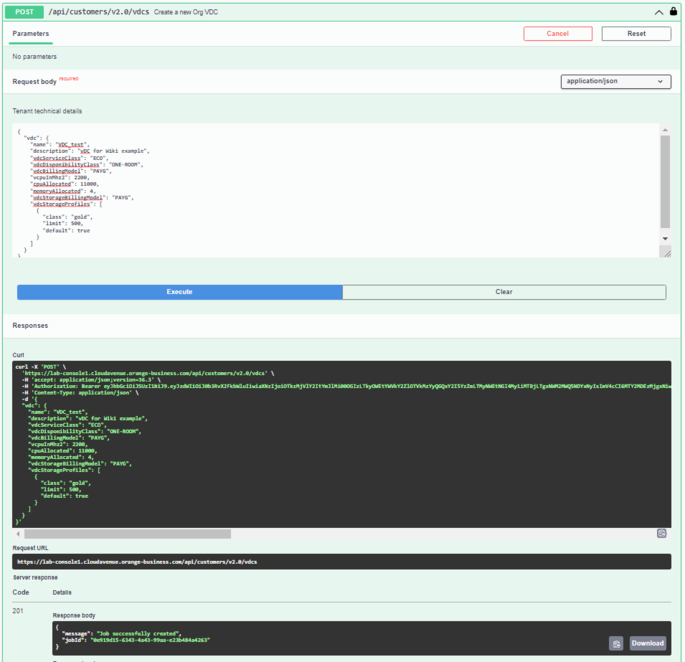Download the response body
The height and width of the screenshot is (662, 685).
(647, 643)
